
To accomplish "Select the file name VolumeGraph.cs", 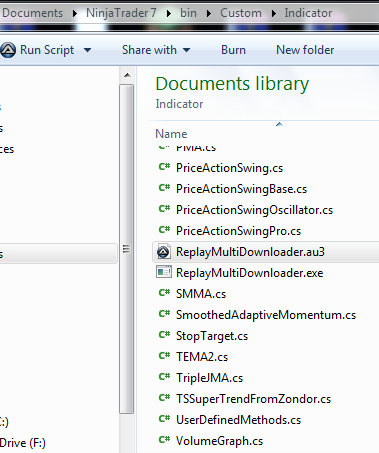I will [x=219, y=441].
